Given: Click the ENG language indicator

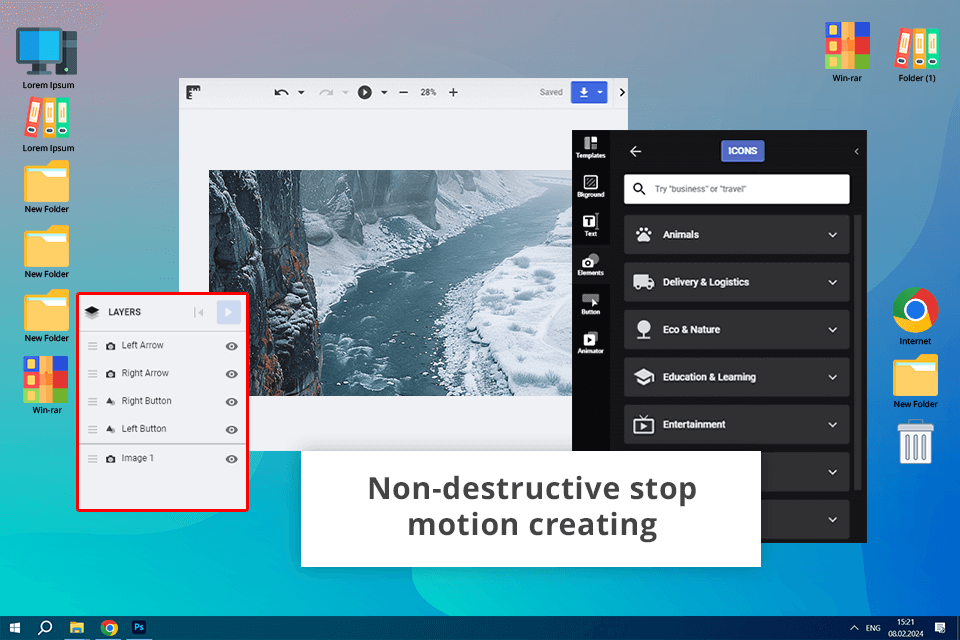Looking at the screenshot, I should pyautogui.click(x=873, y=628).
